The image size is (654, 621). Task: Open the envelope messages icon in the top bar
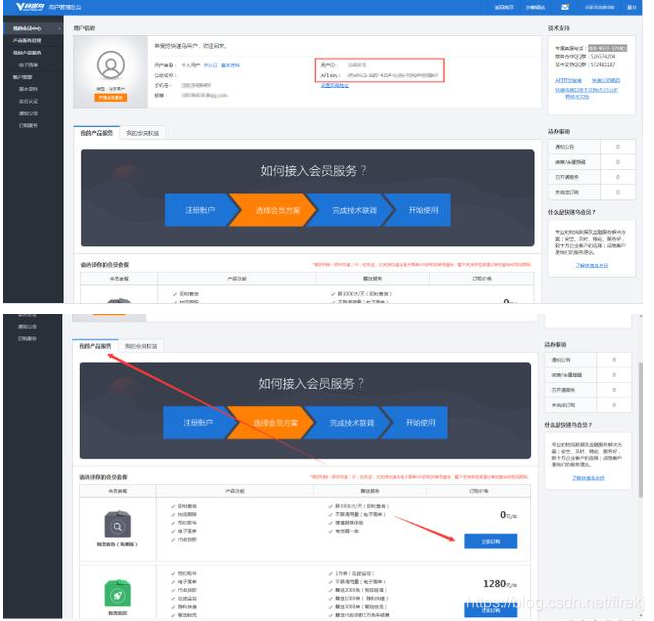[x=565, y=7]
